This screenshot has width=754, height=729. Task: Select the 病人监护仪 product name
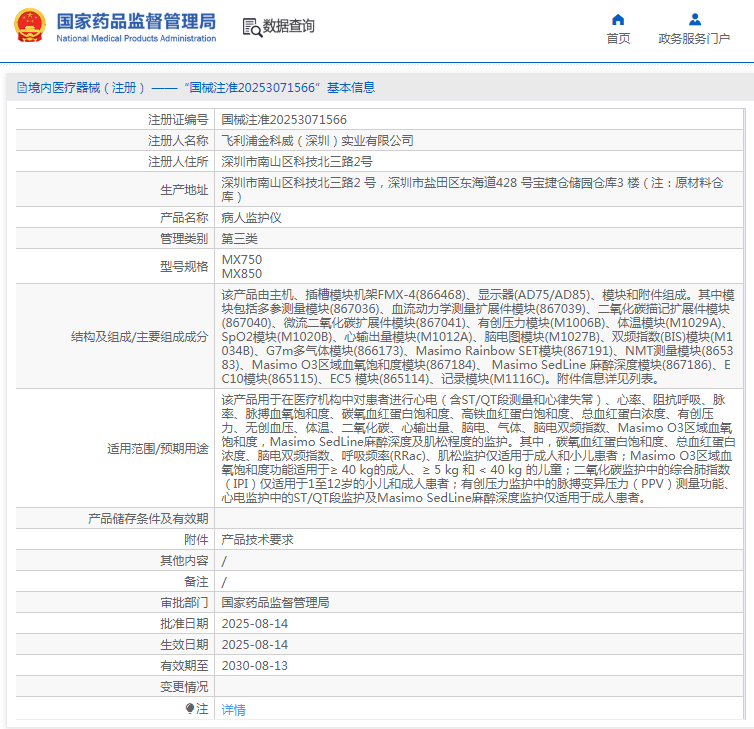tap(251, 218)
